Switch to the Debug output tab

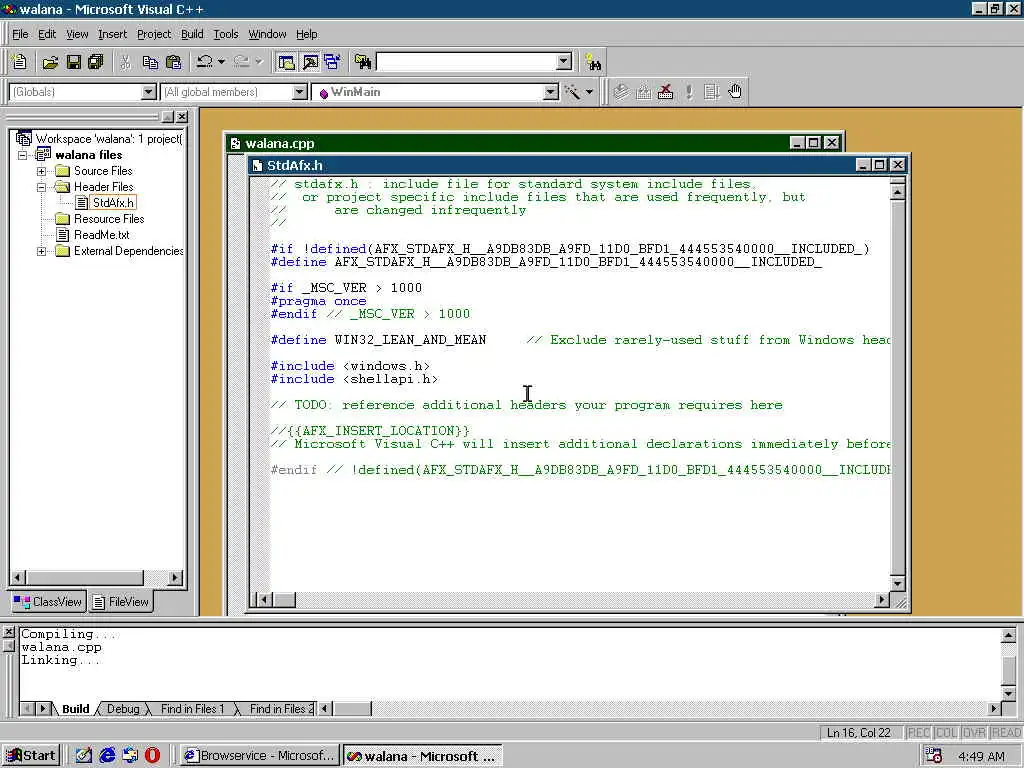123,709
